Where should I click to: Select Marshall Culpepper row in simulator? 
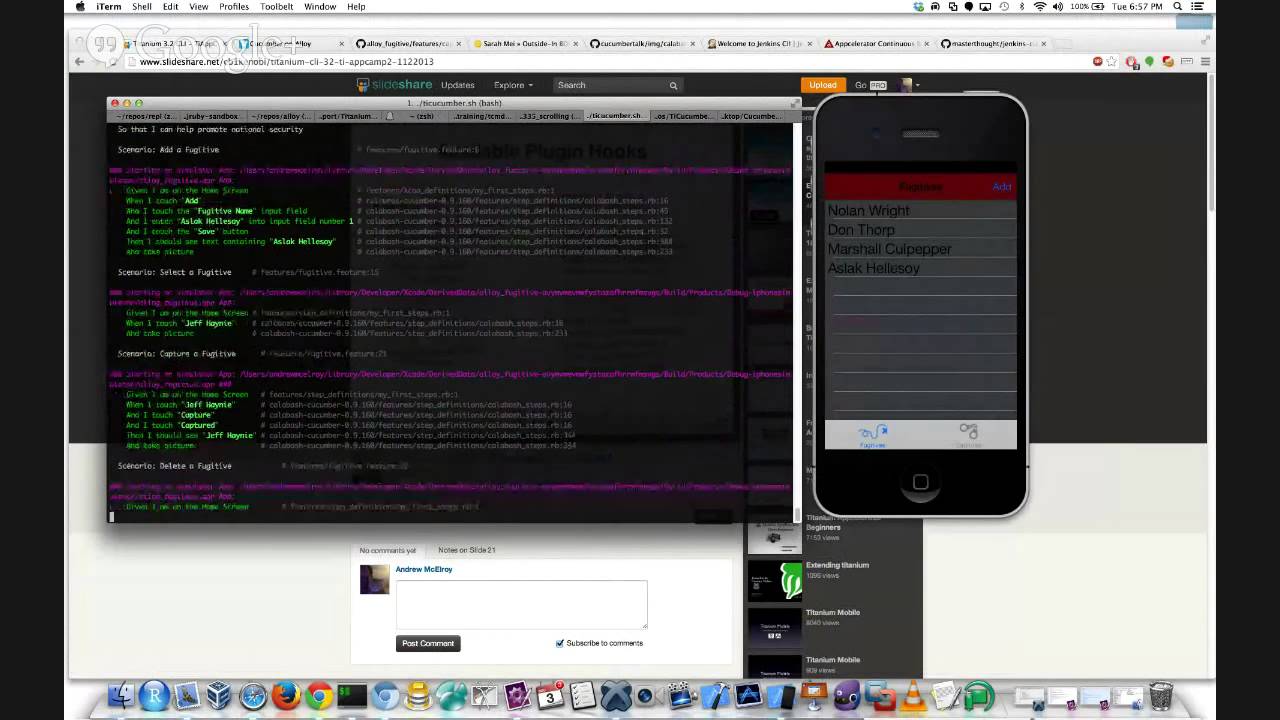920,249
